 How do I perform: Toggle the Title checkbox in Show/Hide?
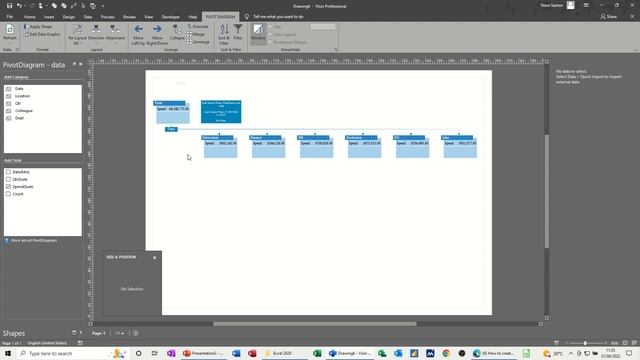pyautogui.click(x=270, y=27)
